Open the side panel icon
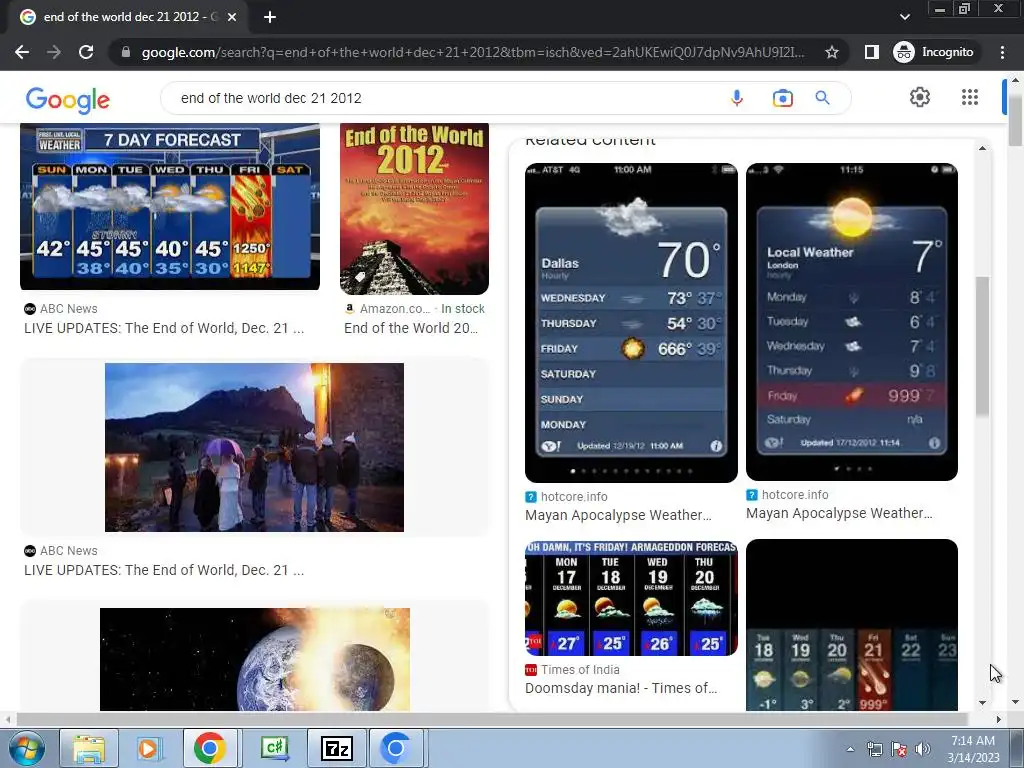Viewport: 1024px width, 768px height. point(871,52)
